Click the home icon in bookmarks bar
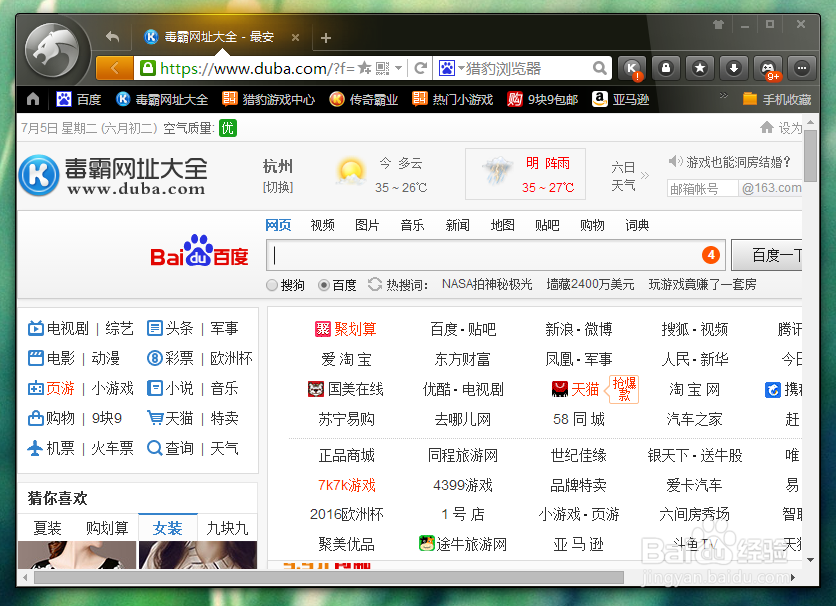Screen dimensions: 836x606 [x=33, y=99]
